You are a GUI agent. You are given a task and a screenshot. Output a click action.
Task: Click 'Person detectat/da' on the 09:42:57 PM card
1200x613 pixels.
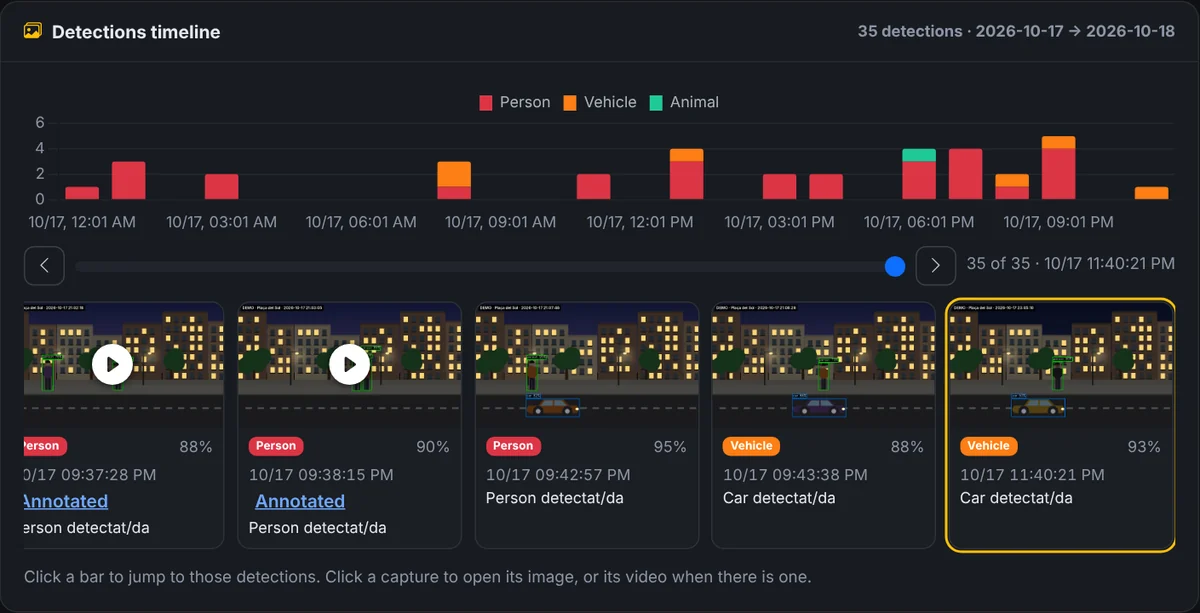point(555,498)
